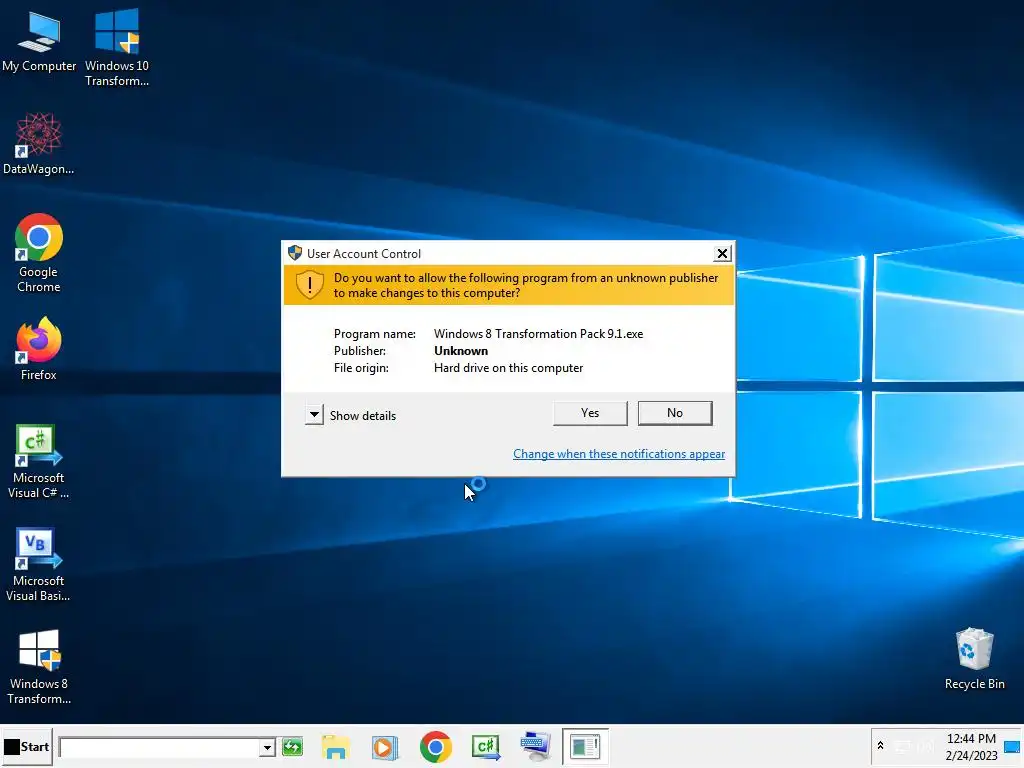
Task: Click No in User Account Control
Action: 675,413
